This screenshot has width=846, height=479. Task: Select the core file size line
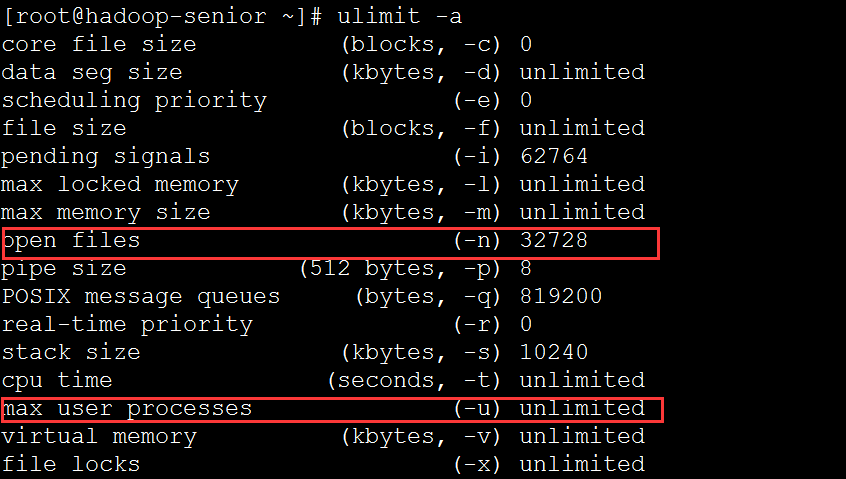pos(267,44)
